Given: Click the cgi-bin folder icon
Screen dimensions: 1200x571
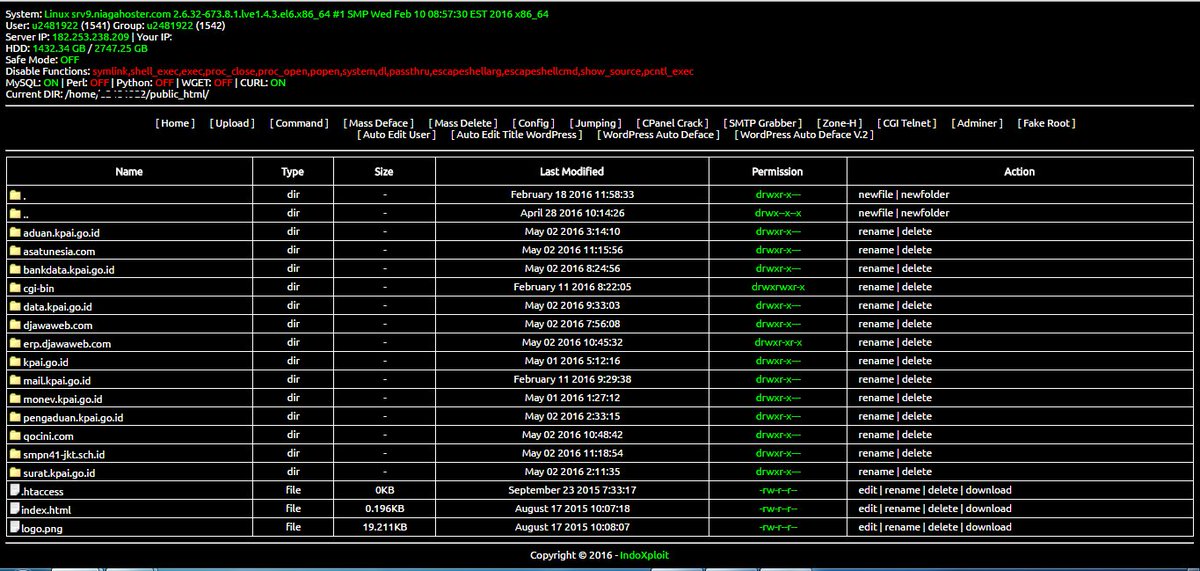Looking at the screenshot, I should tap(15, 288).
